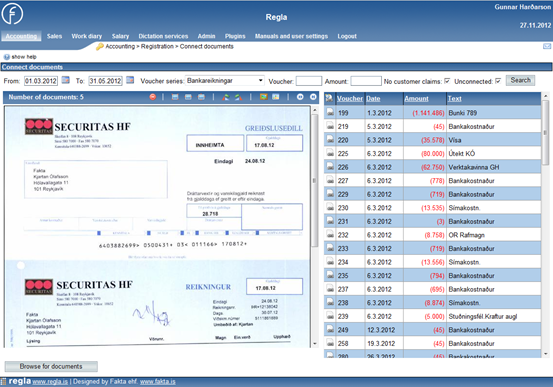Click Browse for documents button
The width and height of the screenshot is (553, 387).
click(x=51, y=366)
